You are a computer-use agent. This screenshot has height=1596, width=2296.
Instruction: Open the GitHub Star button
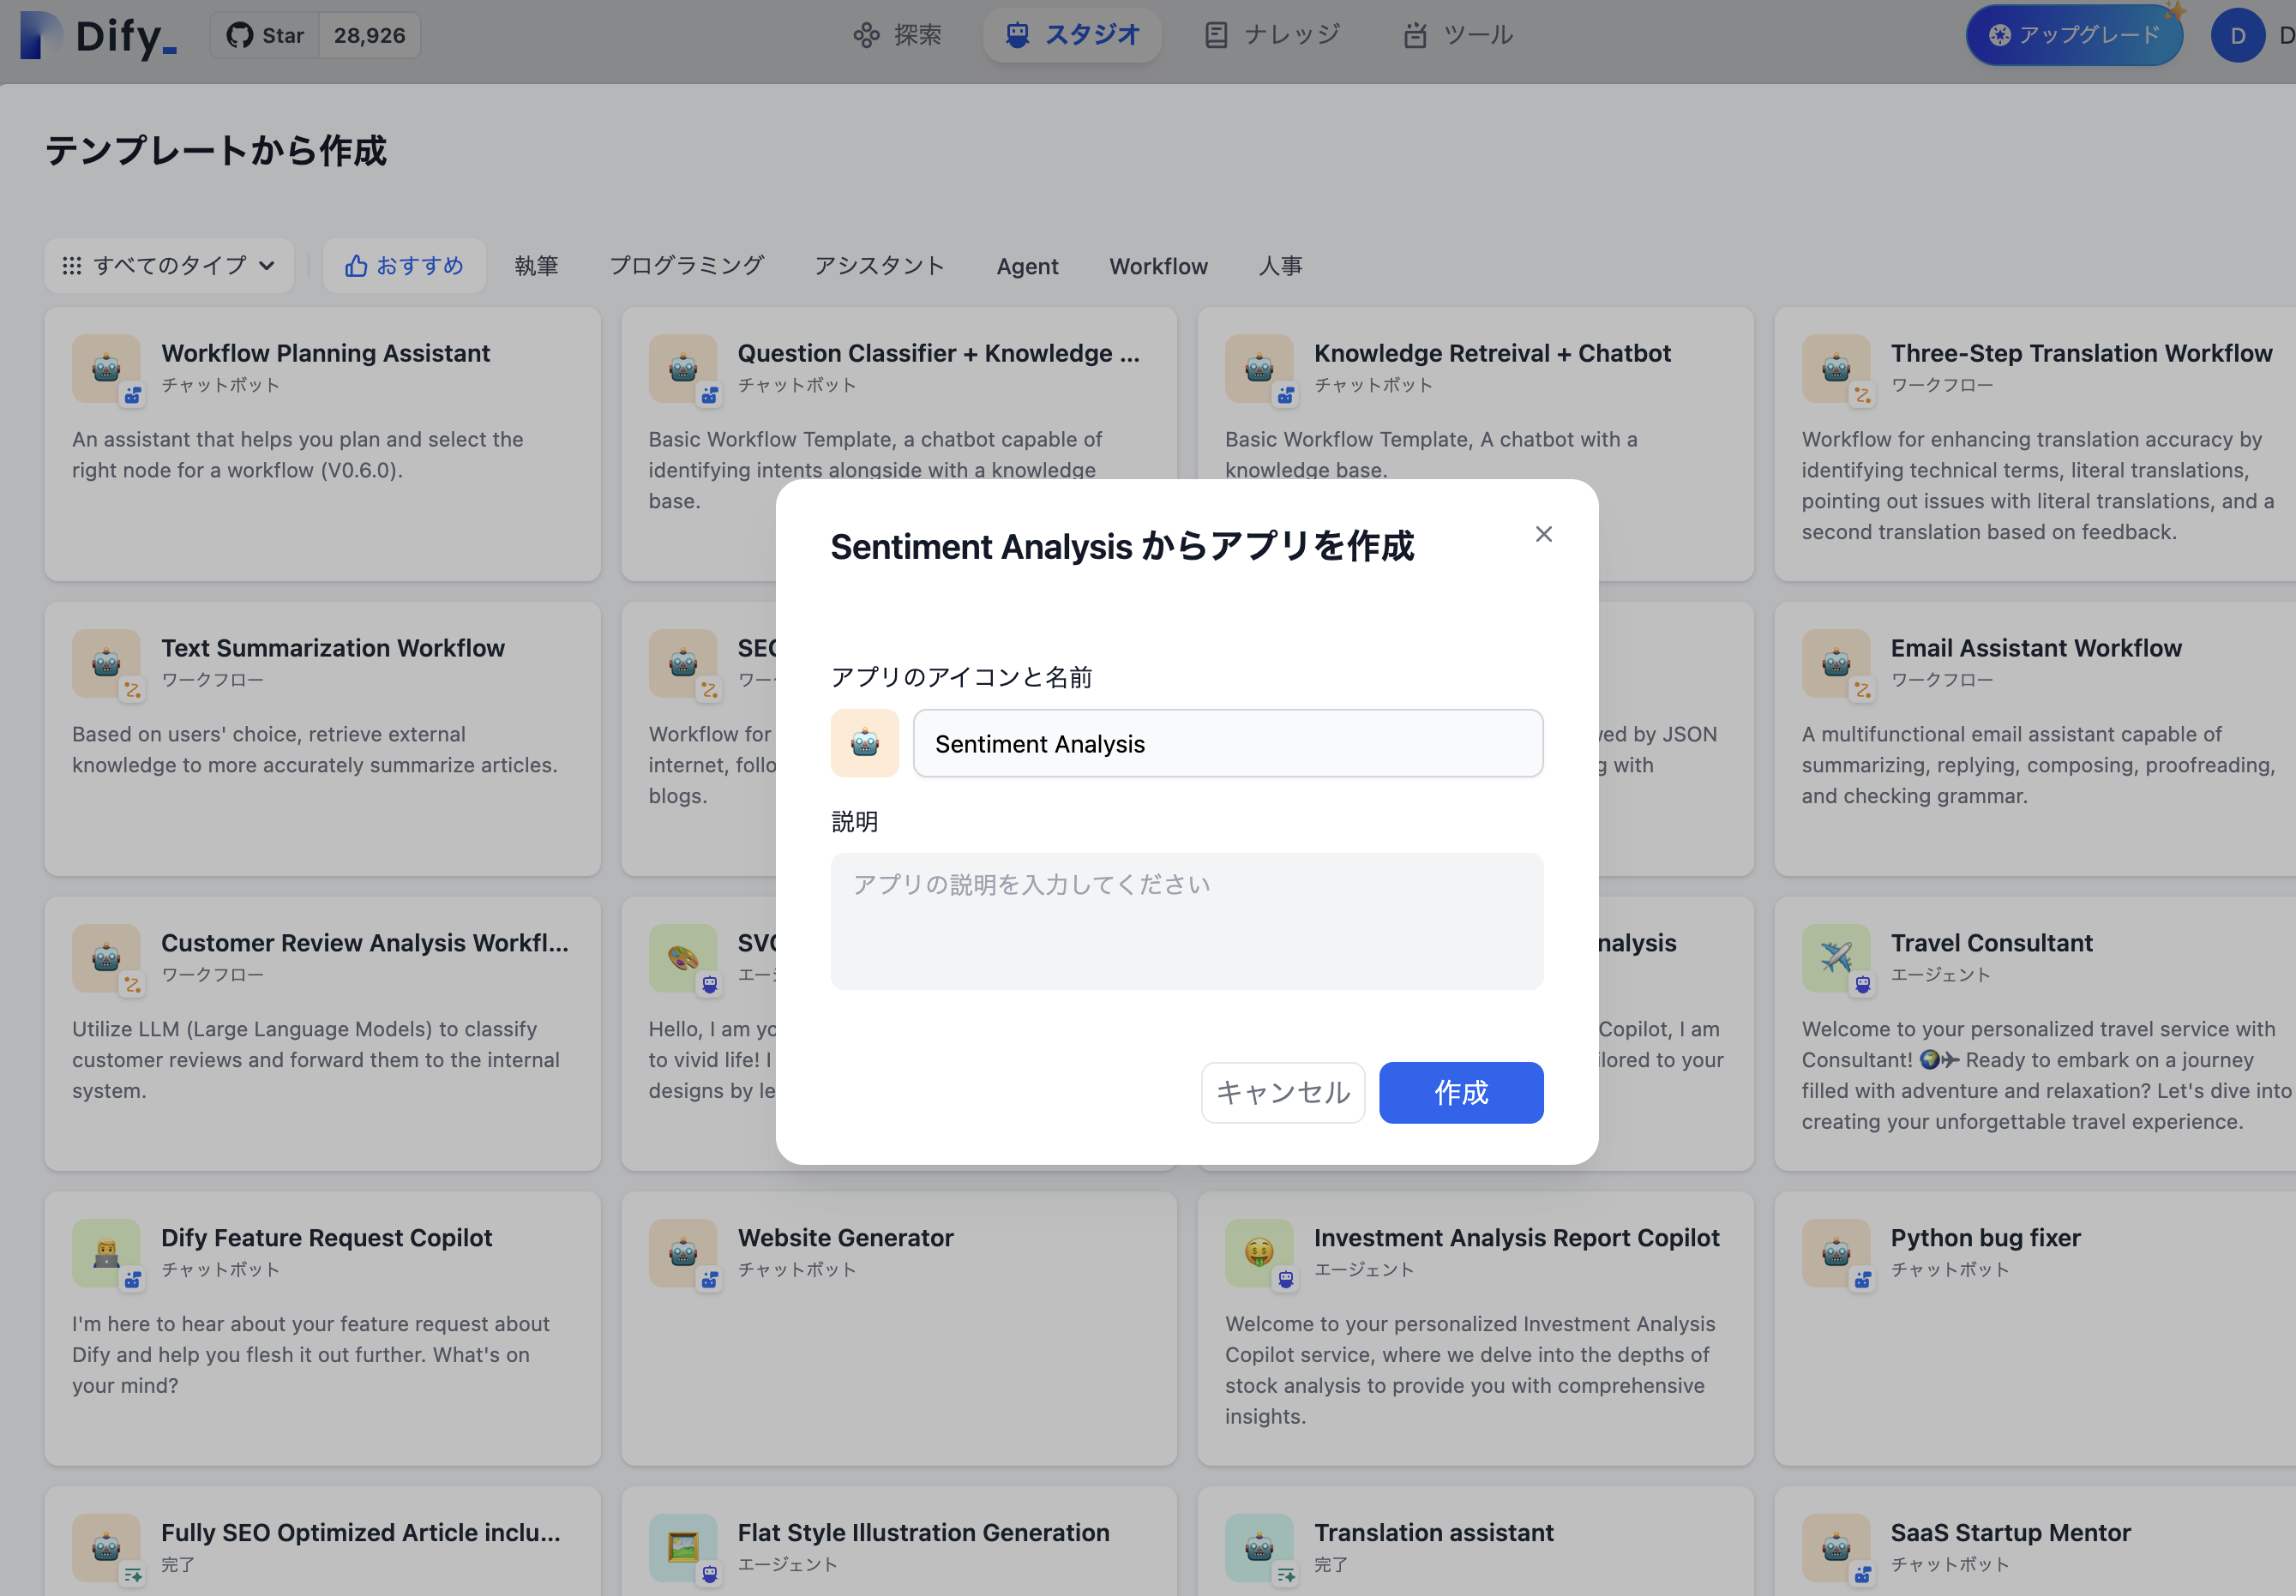[x=265, y=36]
